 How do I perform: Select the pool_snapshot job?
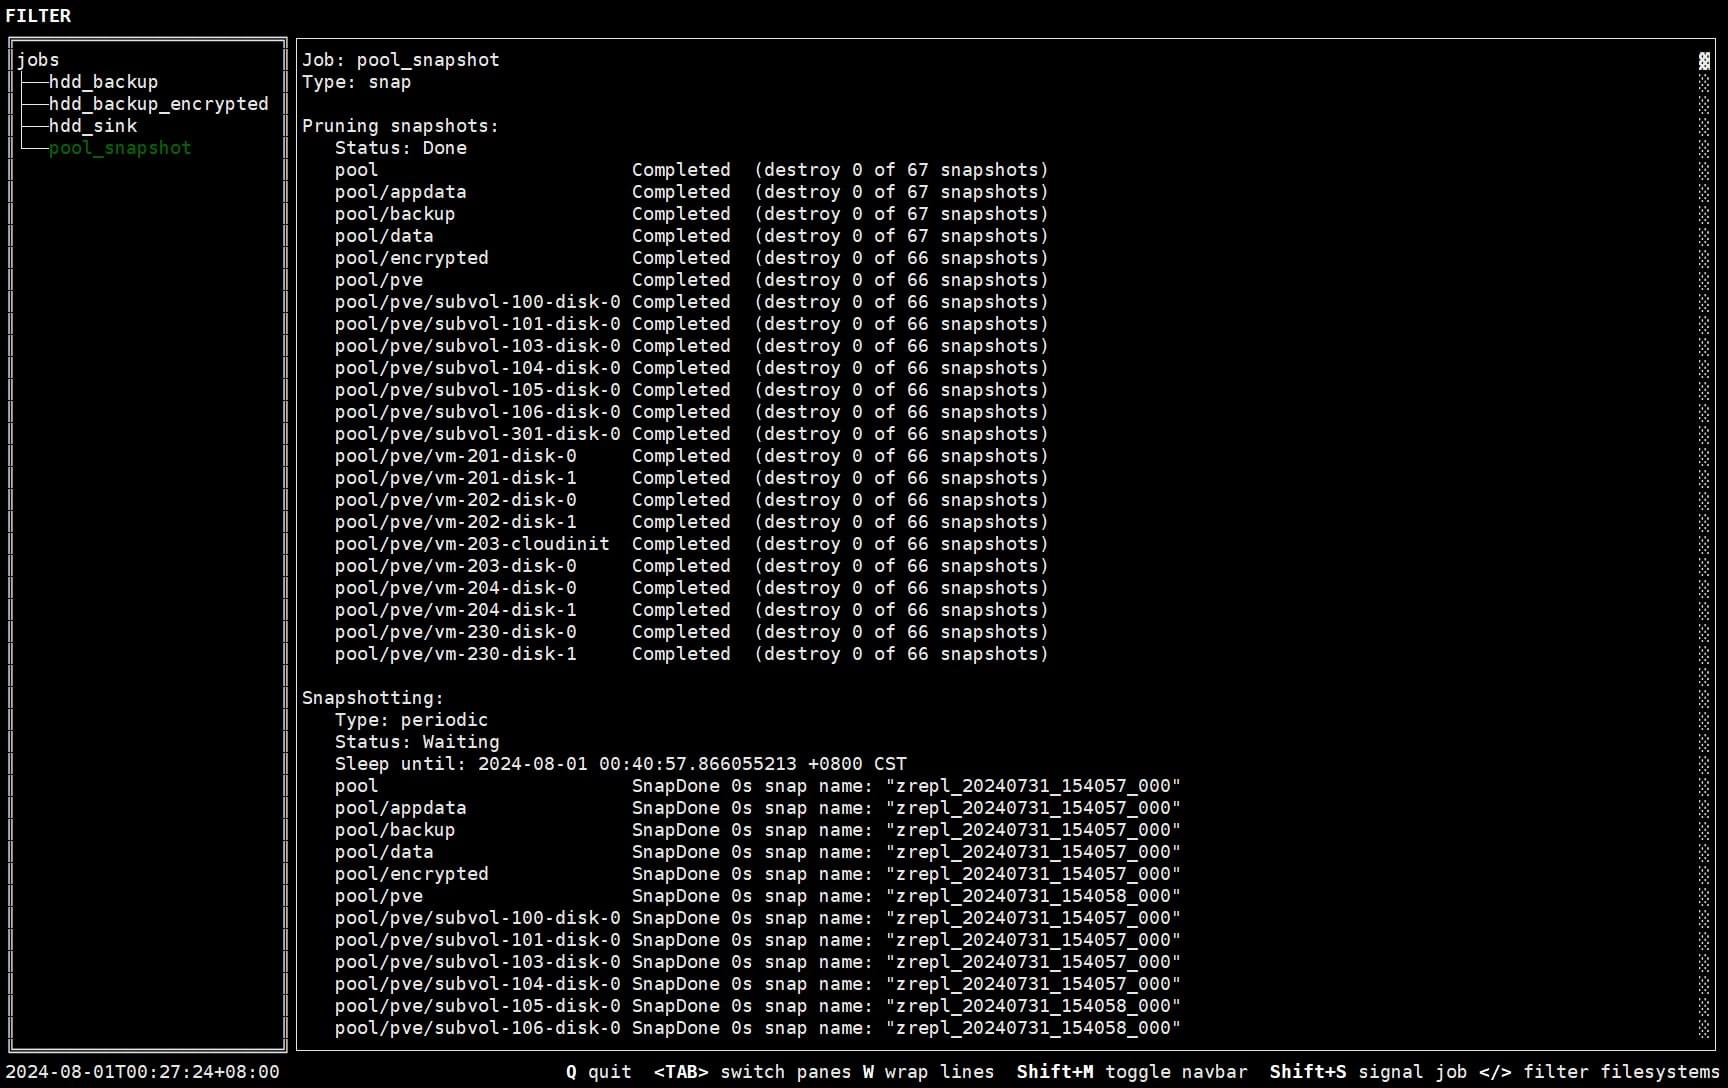pyautogui.click(x=120, y=147)
